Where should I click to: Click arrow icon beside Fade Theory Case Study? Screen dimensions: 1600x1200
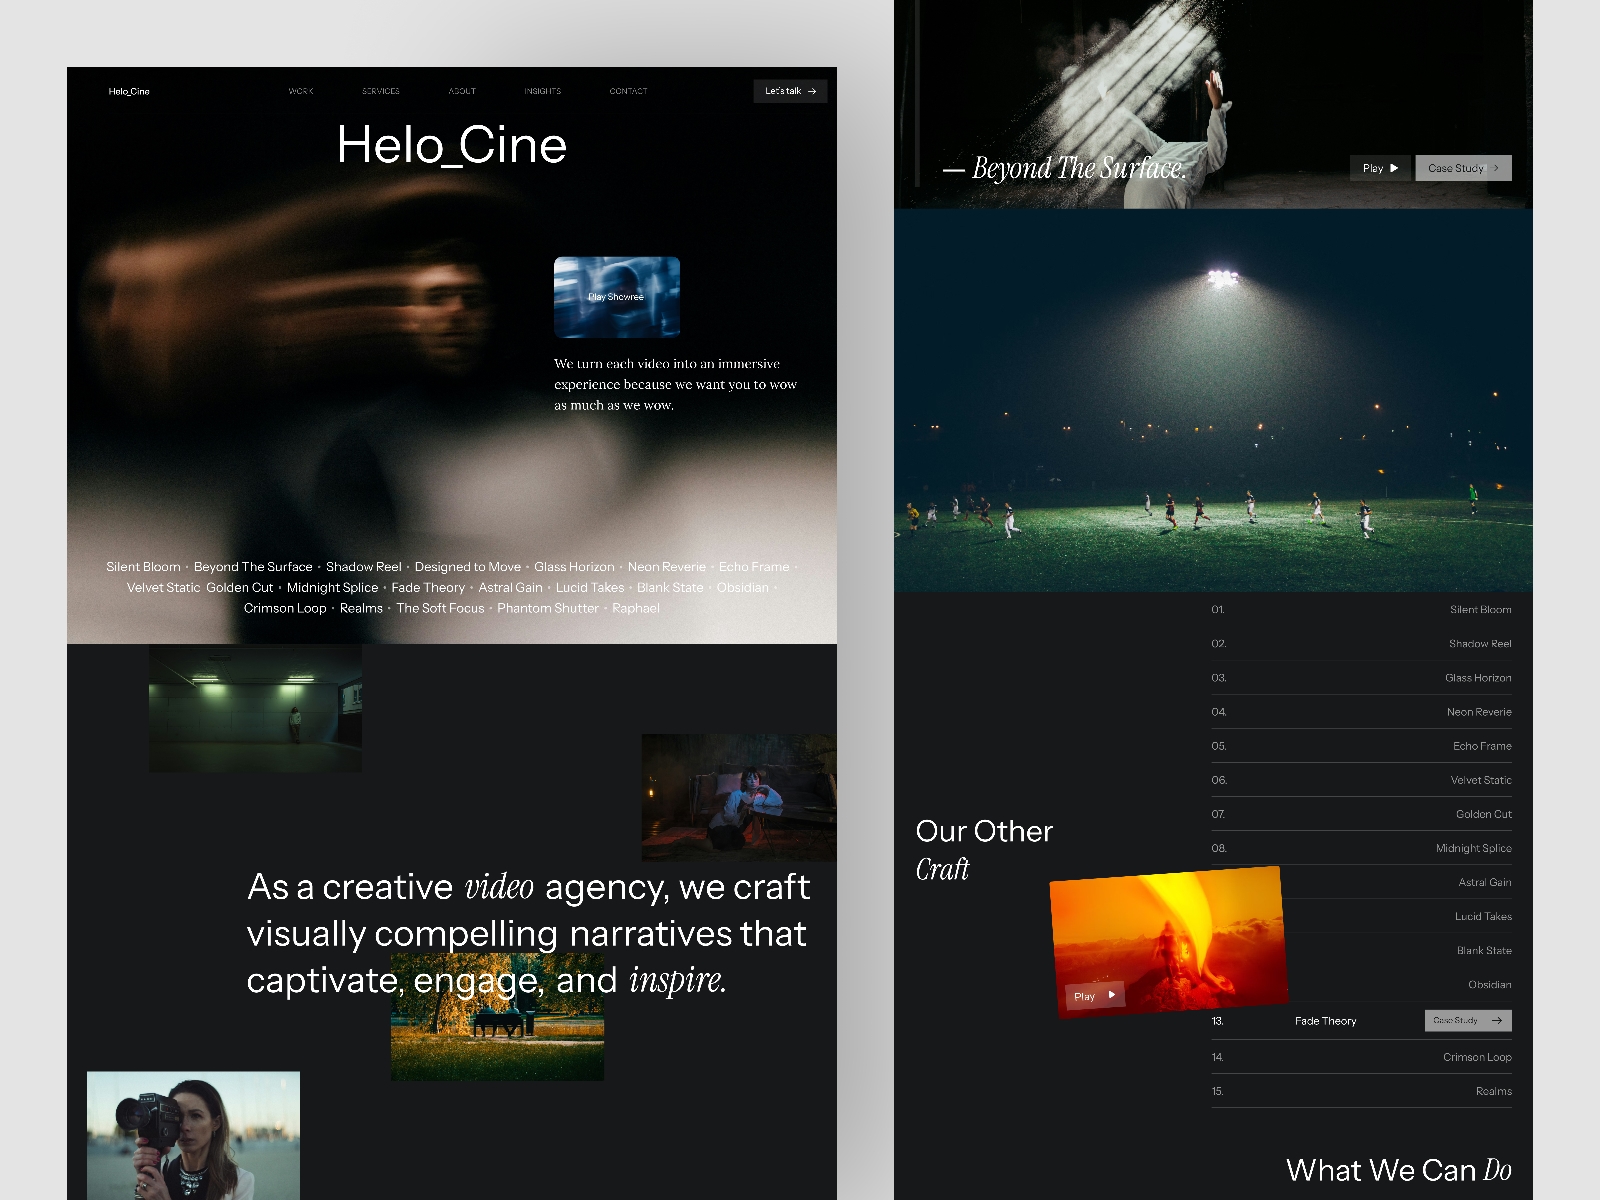pyautogui.click(x=1497, y=1020)
